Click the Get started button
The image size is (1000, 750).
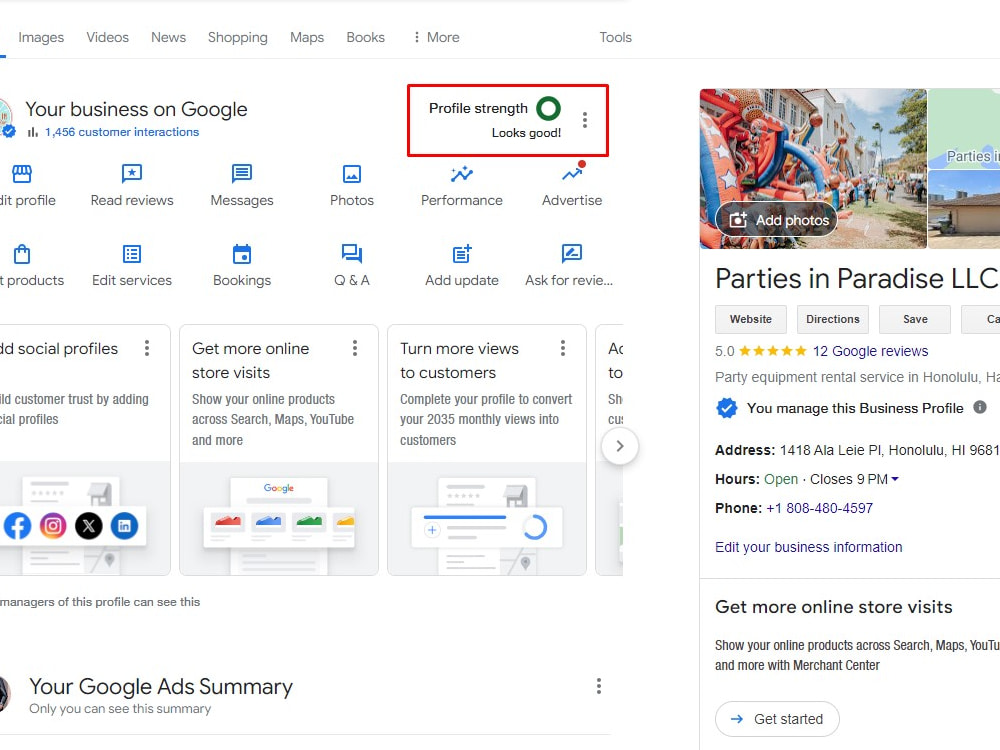(x=777, y=719)
